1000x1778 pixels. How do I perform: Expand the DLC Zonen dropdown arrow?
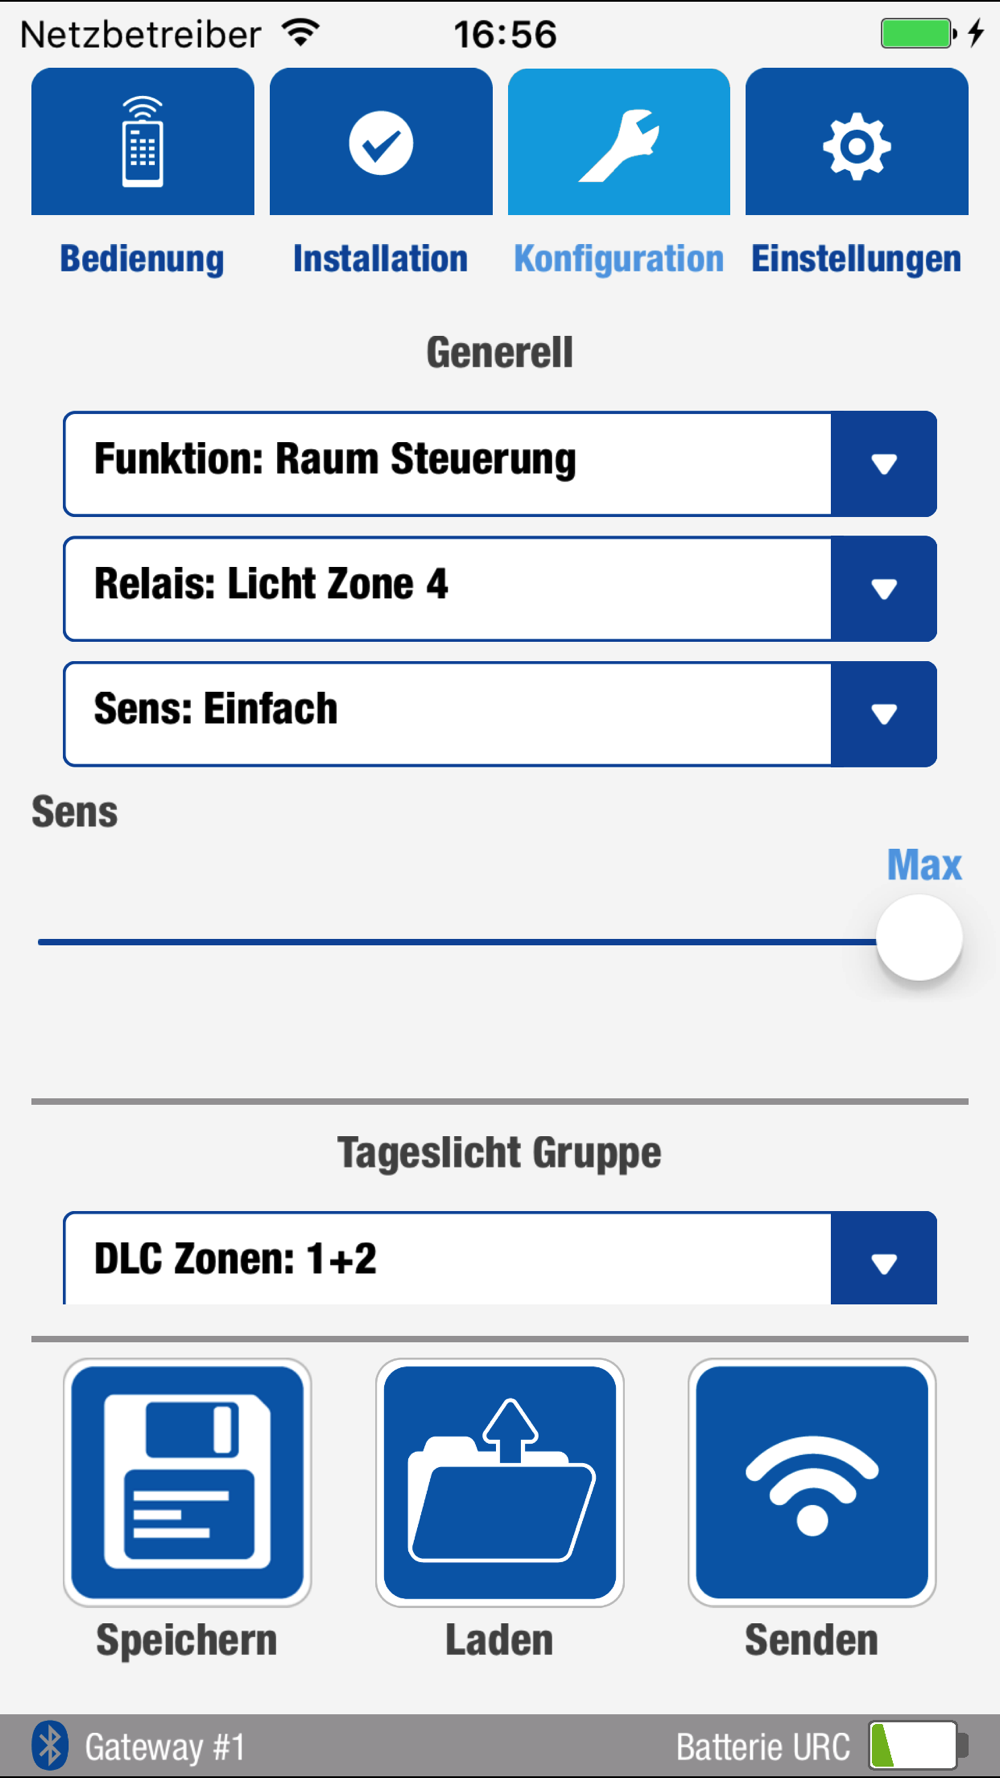click(x=884, y=1259)
